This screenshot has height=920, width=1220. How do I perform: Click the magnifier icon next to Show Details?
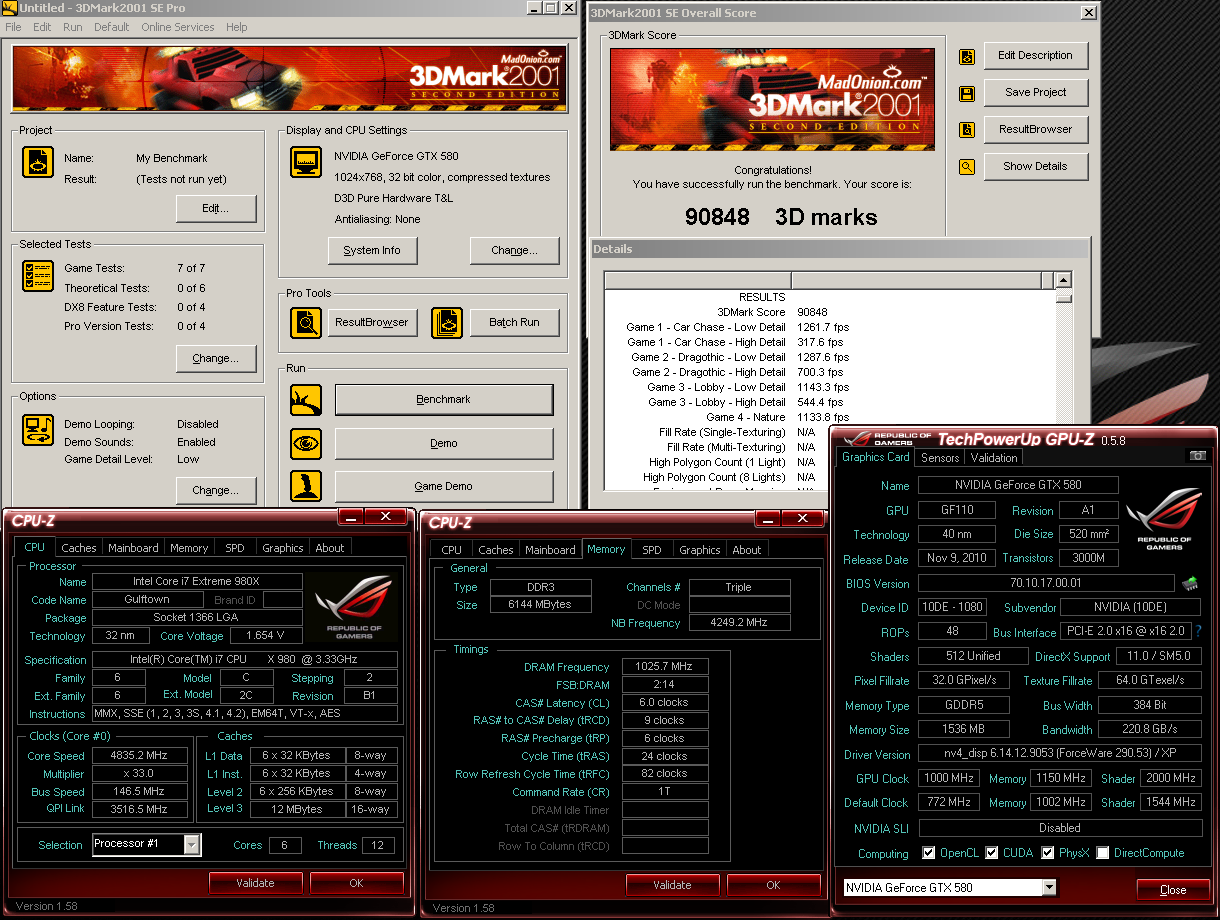tap(967, 167)
